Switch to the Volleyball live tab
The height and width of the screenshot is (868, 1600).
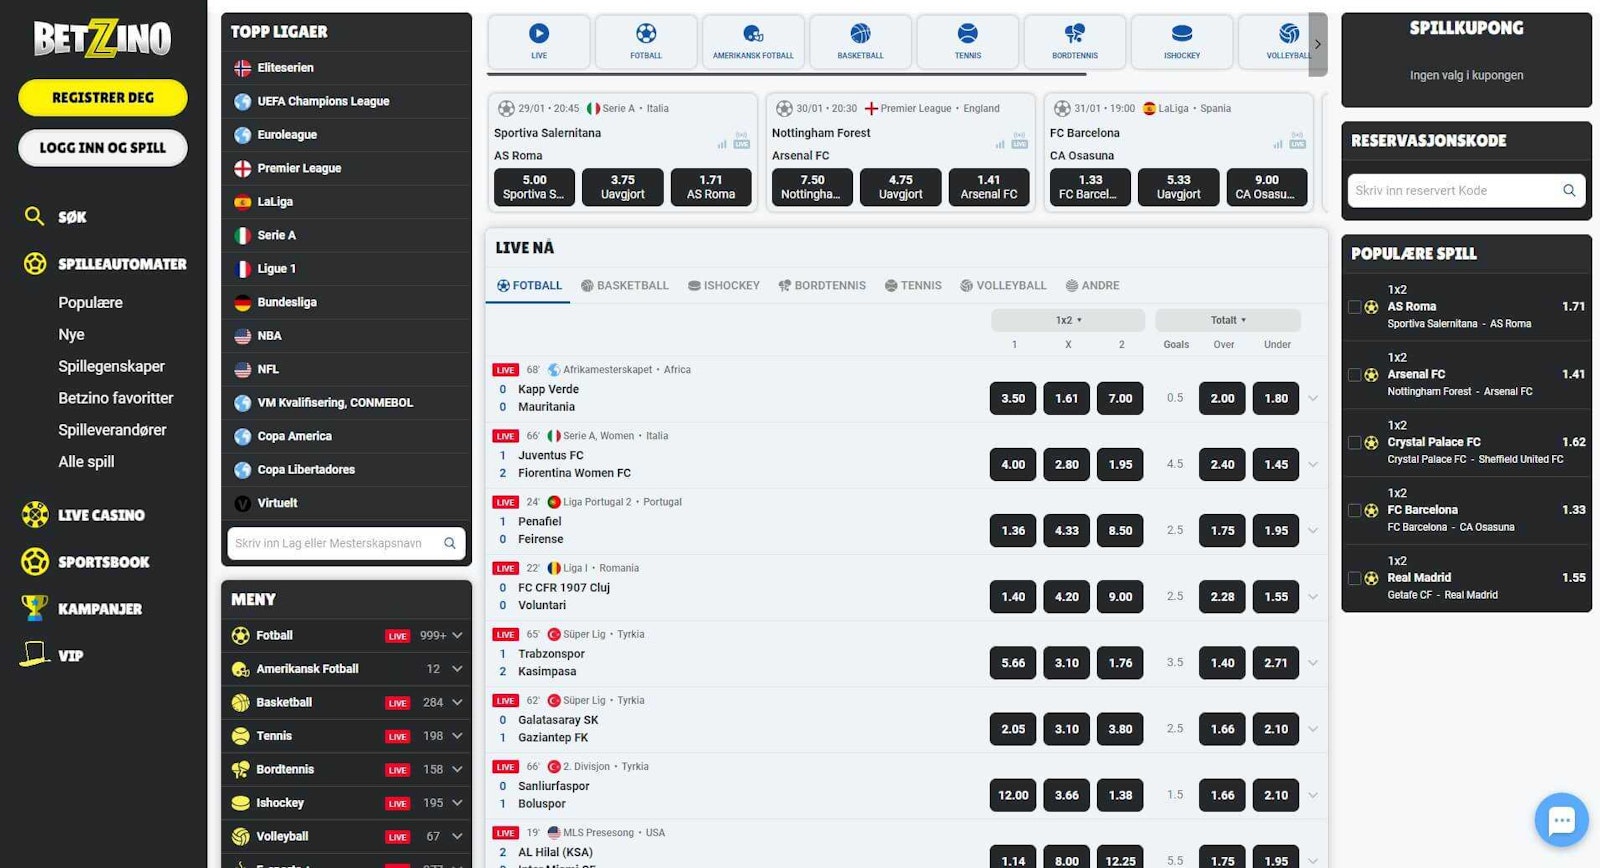[x=1003, y=285]
